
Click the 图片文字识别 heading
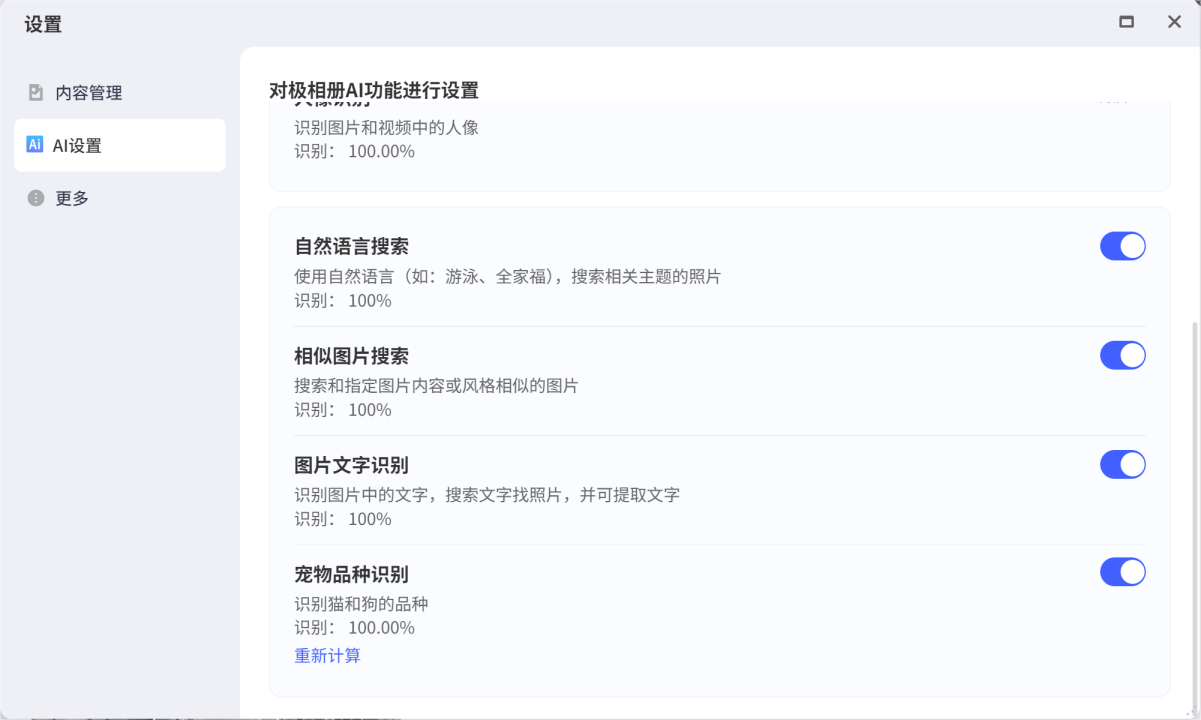coord(351,465)
